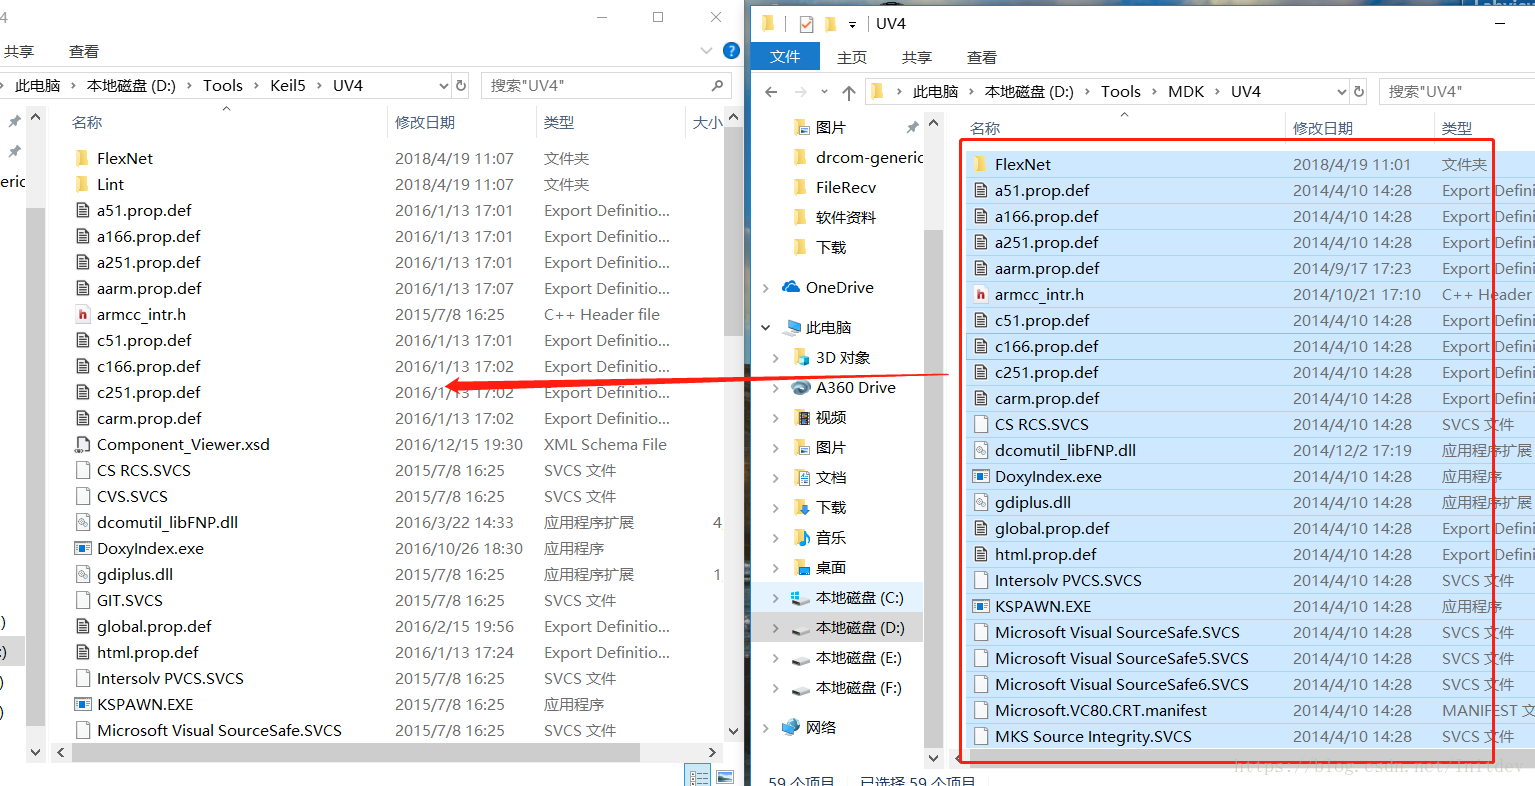
Task: Collapse the 此电脑 tree node
Action: (x=766, y=328)
